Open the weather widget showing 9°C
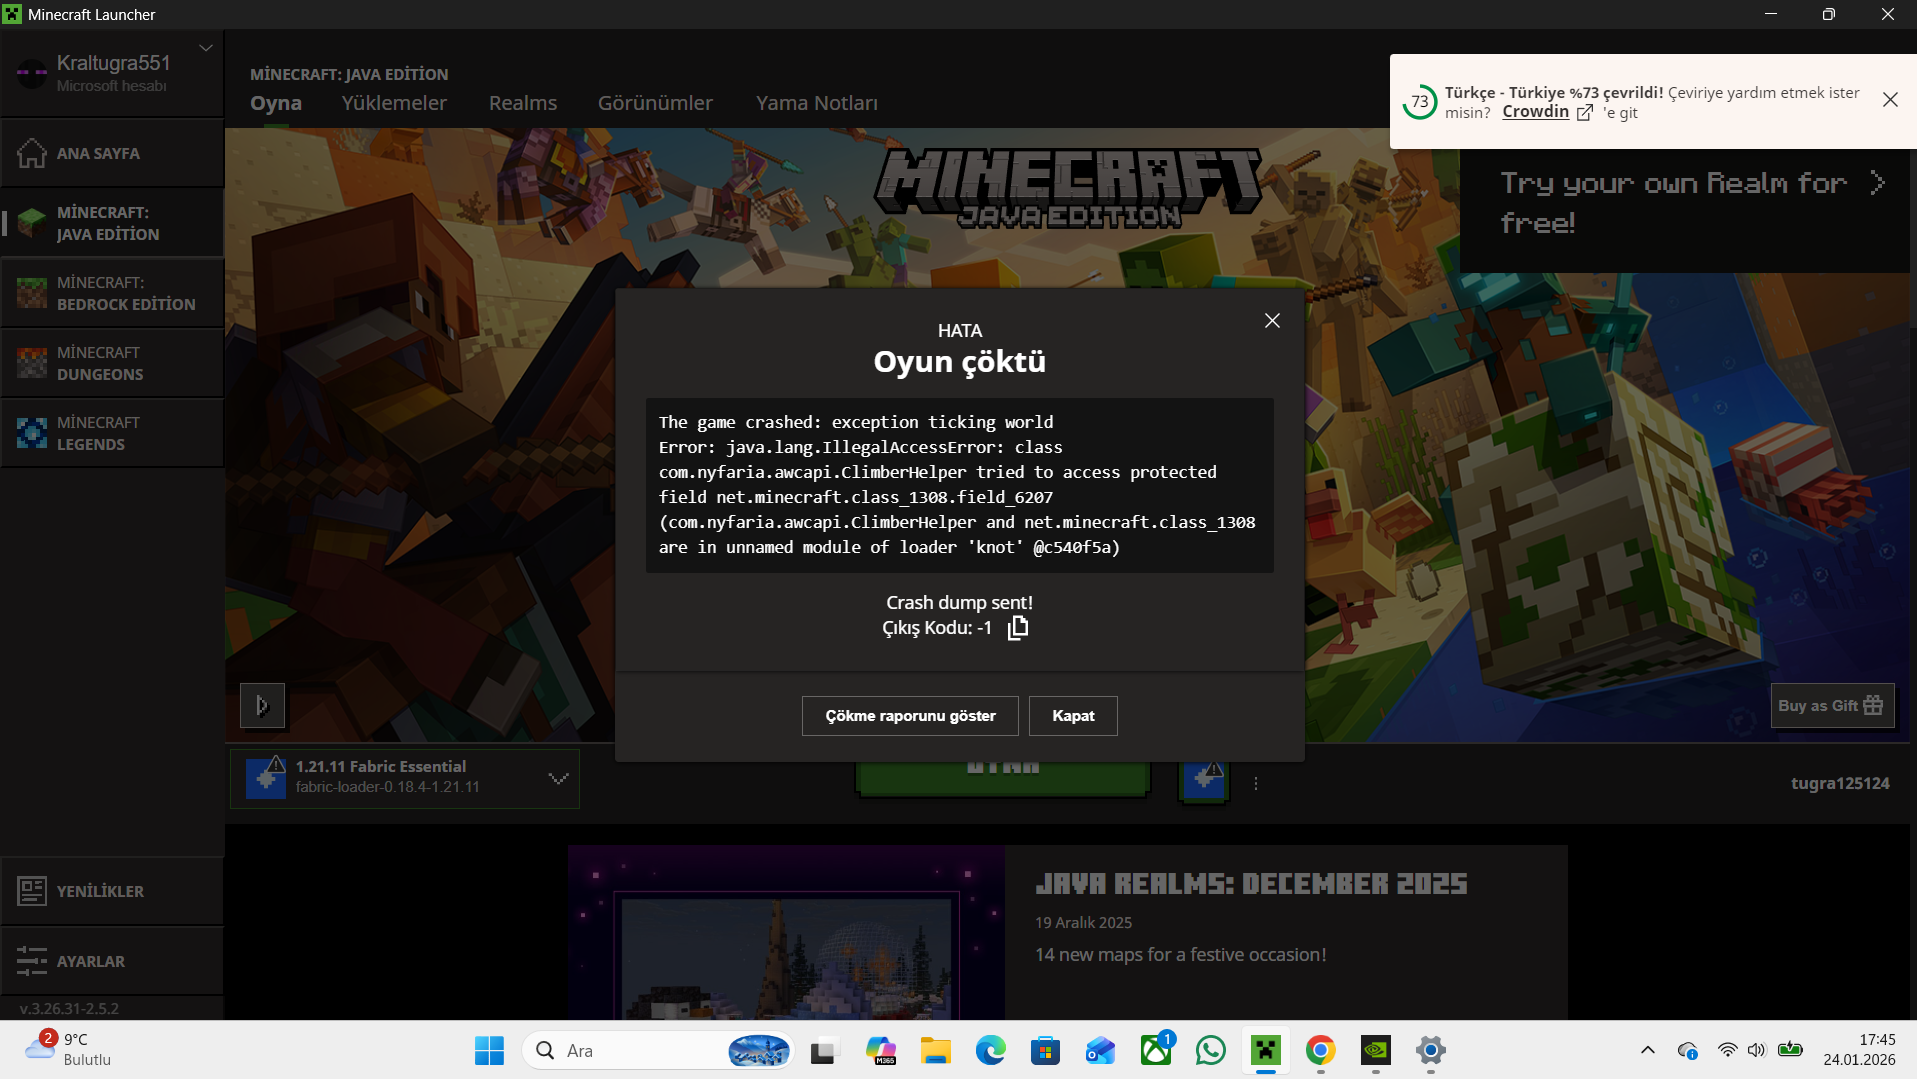This screenshot has width=1917, height=1079. [x=68, y=1050]
